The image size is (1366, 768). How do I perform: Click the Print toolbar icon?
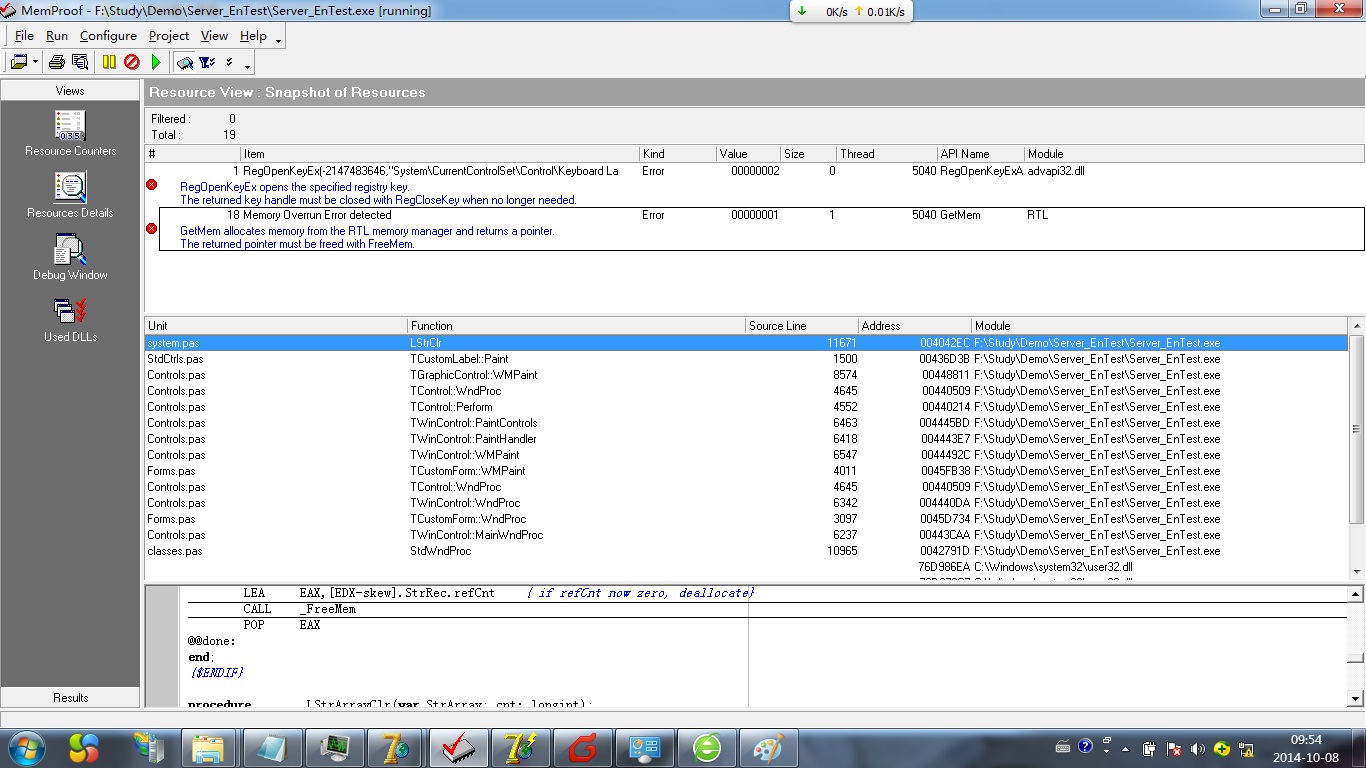57,62
